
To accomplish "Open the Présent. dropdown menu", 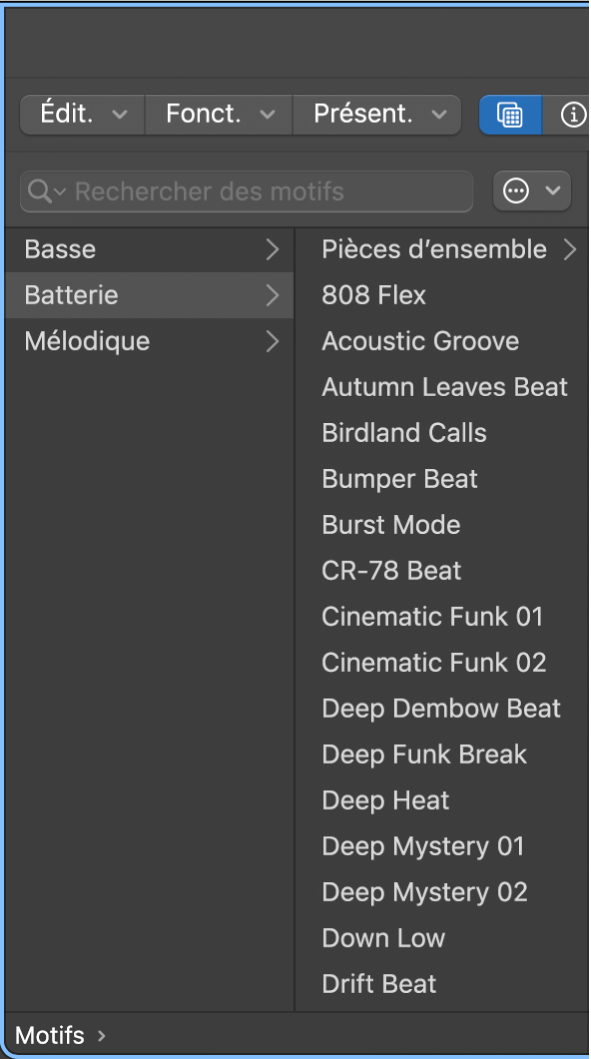I will (x=377, y=115).
